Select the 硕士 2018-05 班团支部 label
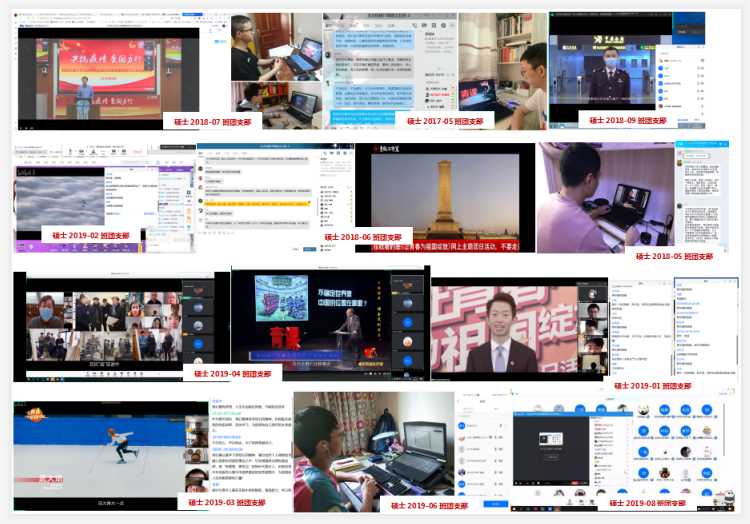 click(674, 256)
